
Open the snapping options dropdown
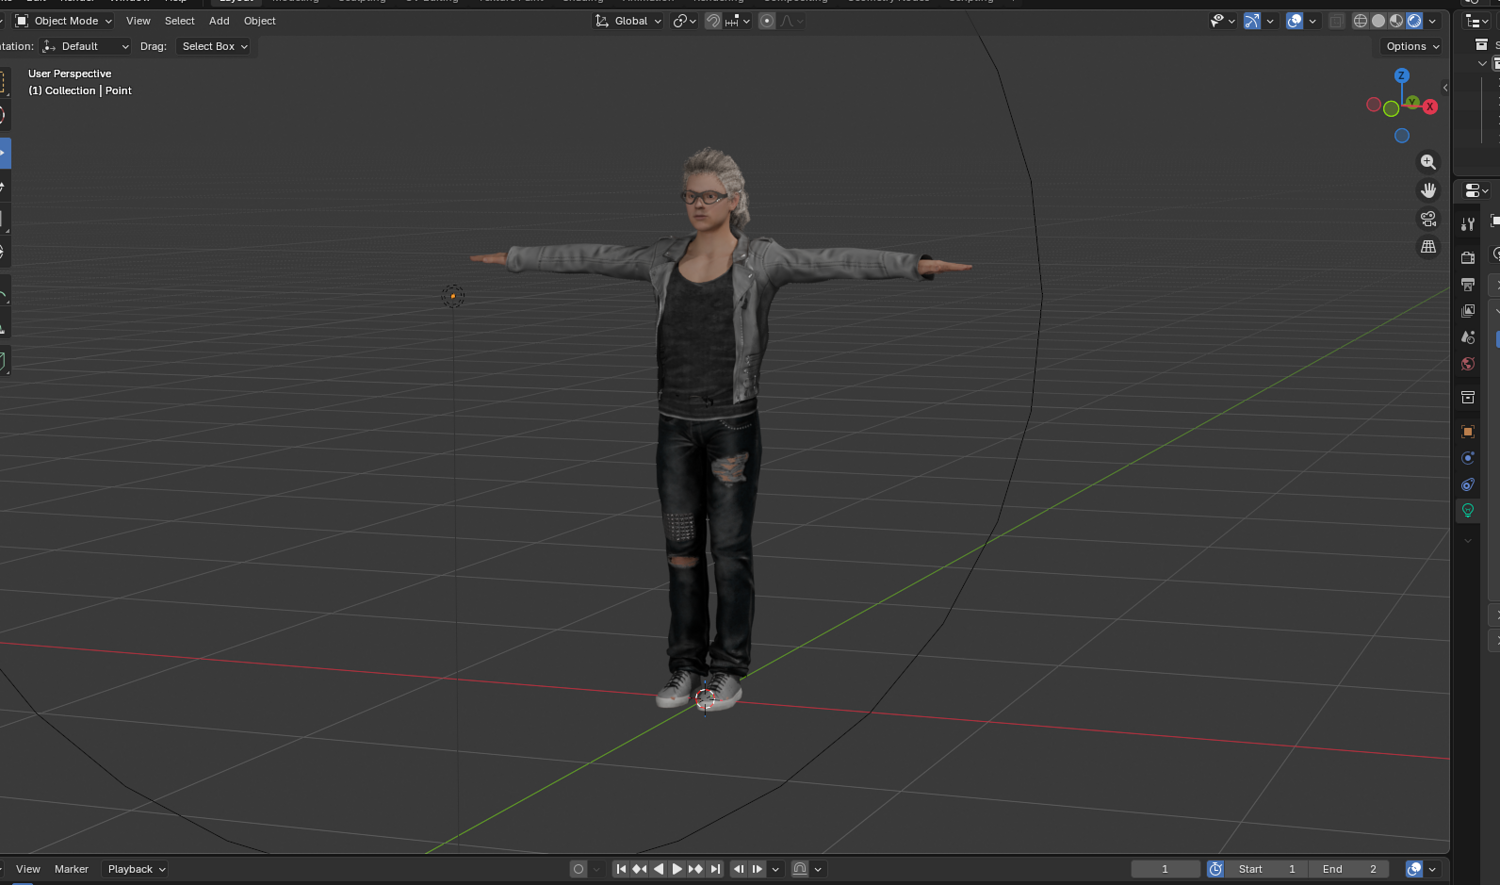point(738,21)
